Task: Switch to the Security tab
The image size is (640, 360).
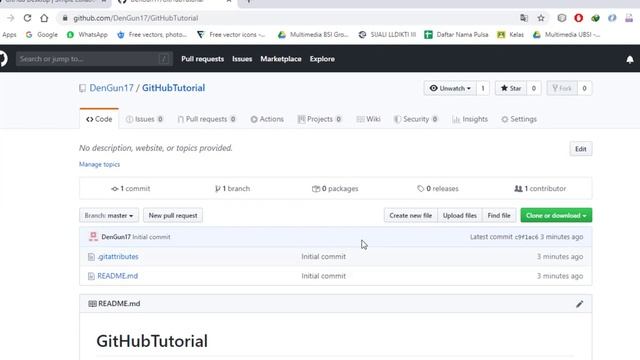Action: [x=416, y=119]
